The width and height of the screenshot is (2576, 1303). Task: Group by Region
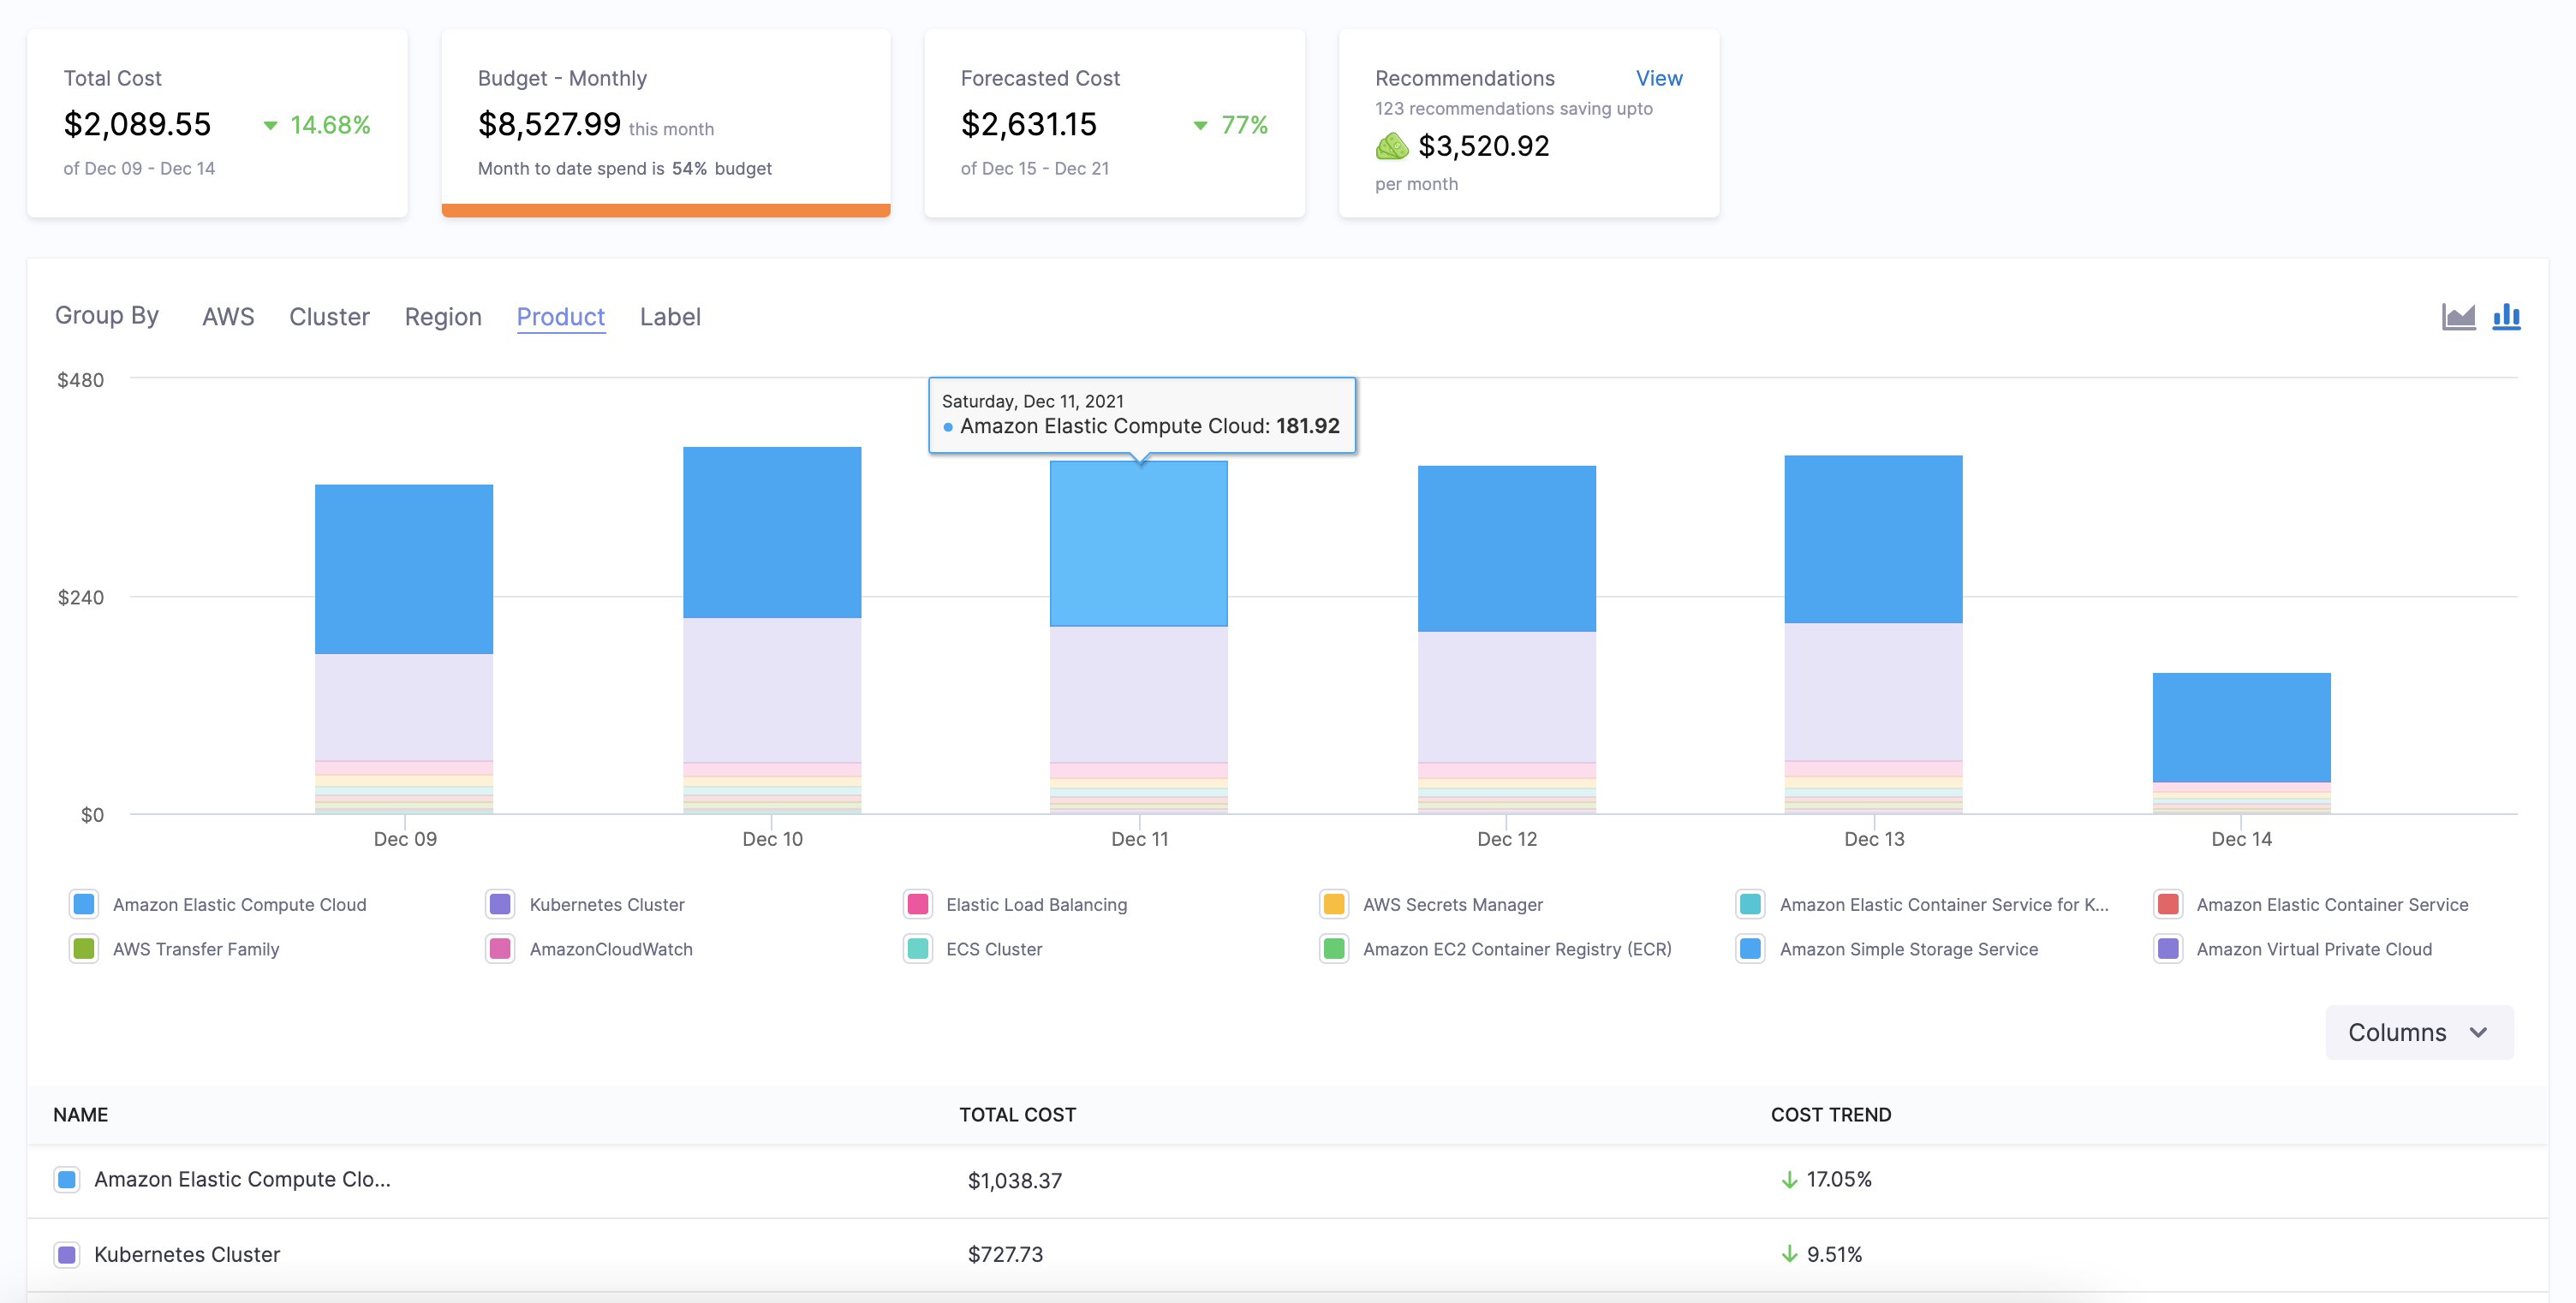[443, 317]
